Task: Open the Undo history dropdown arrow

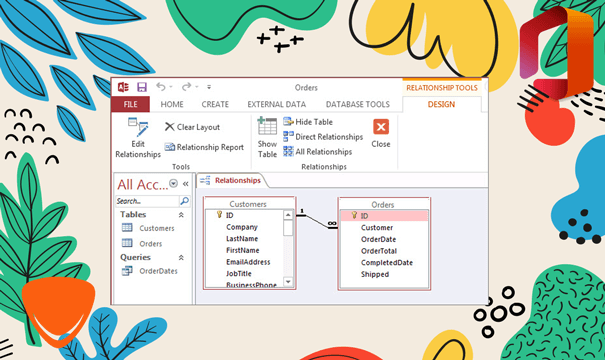Action: tap(171, 87)
